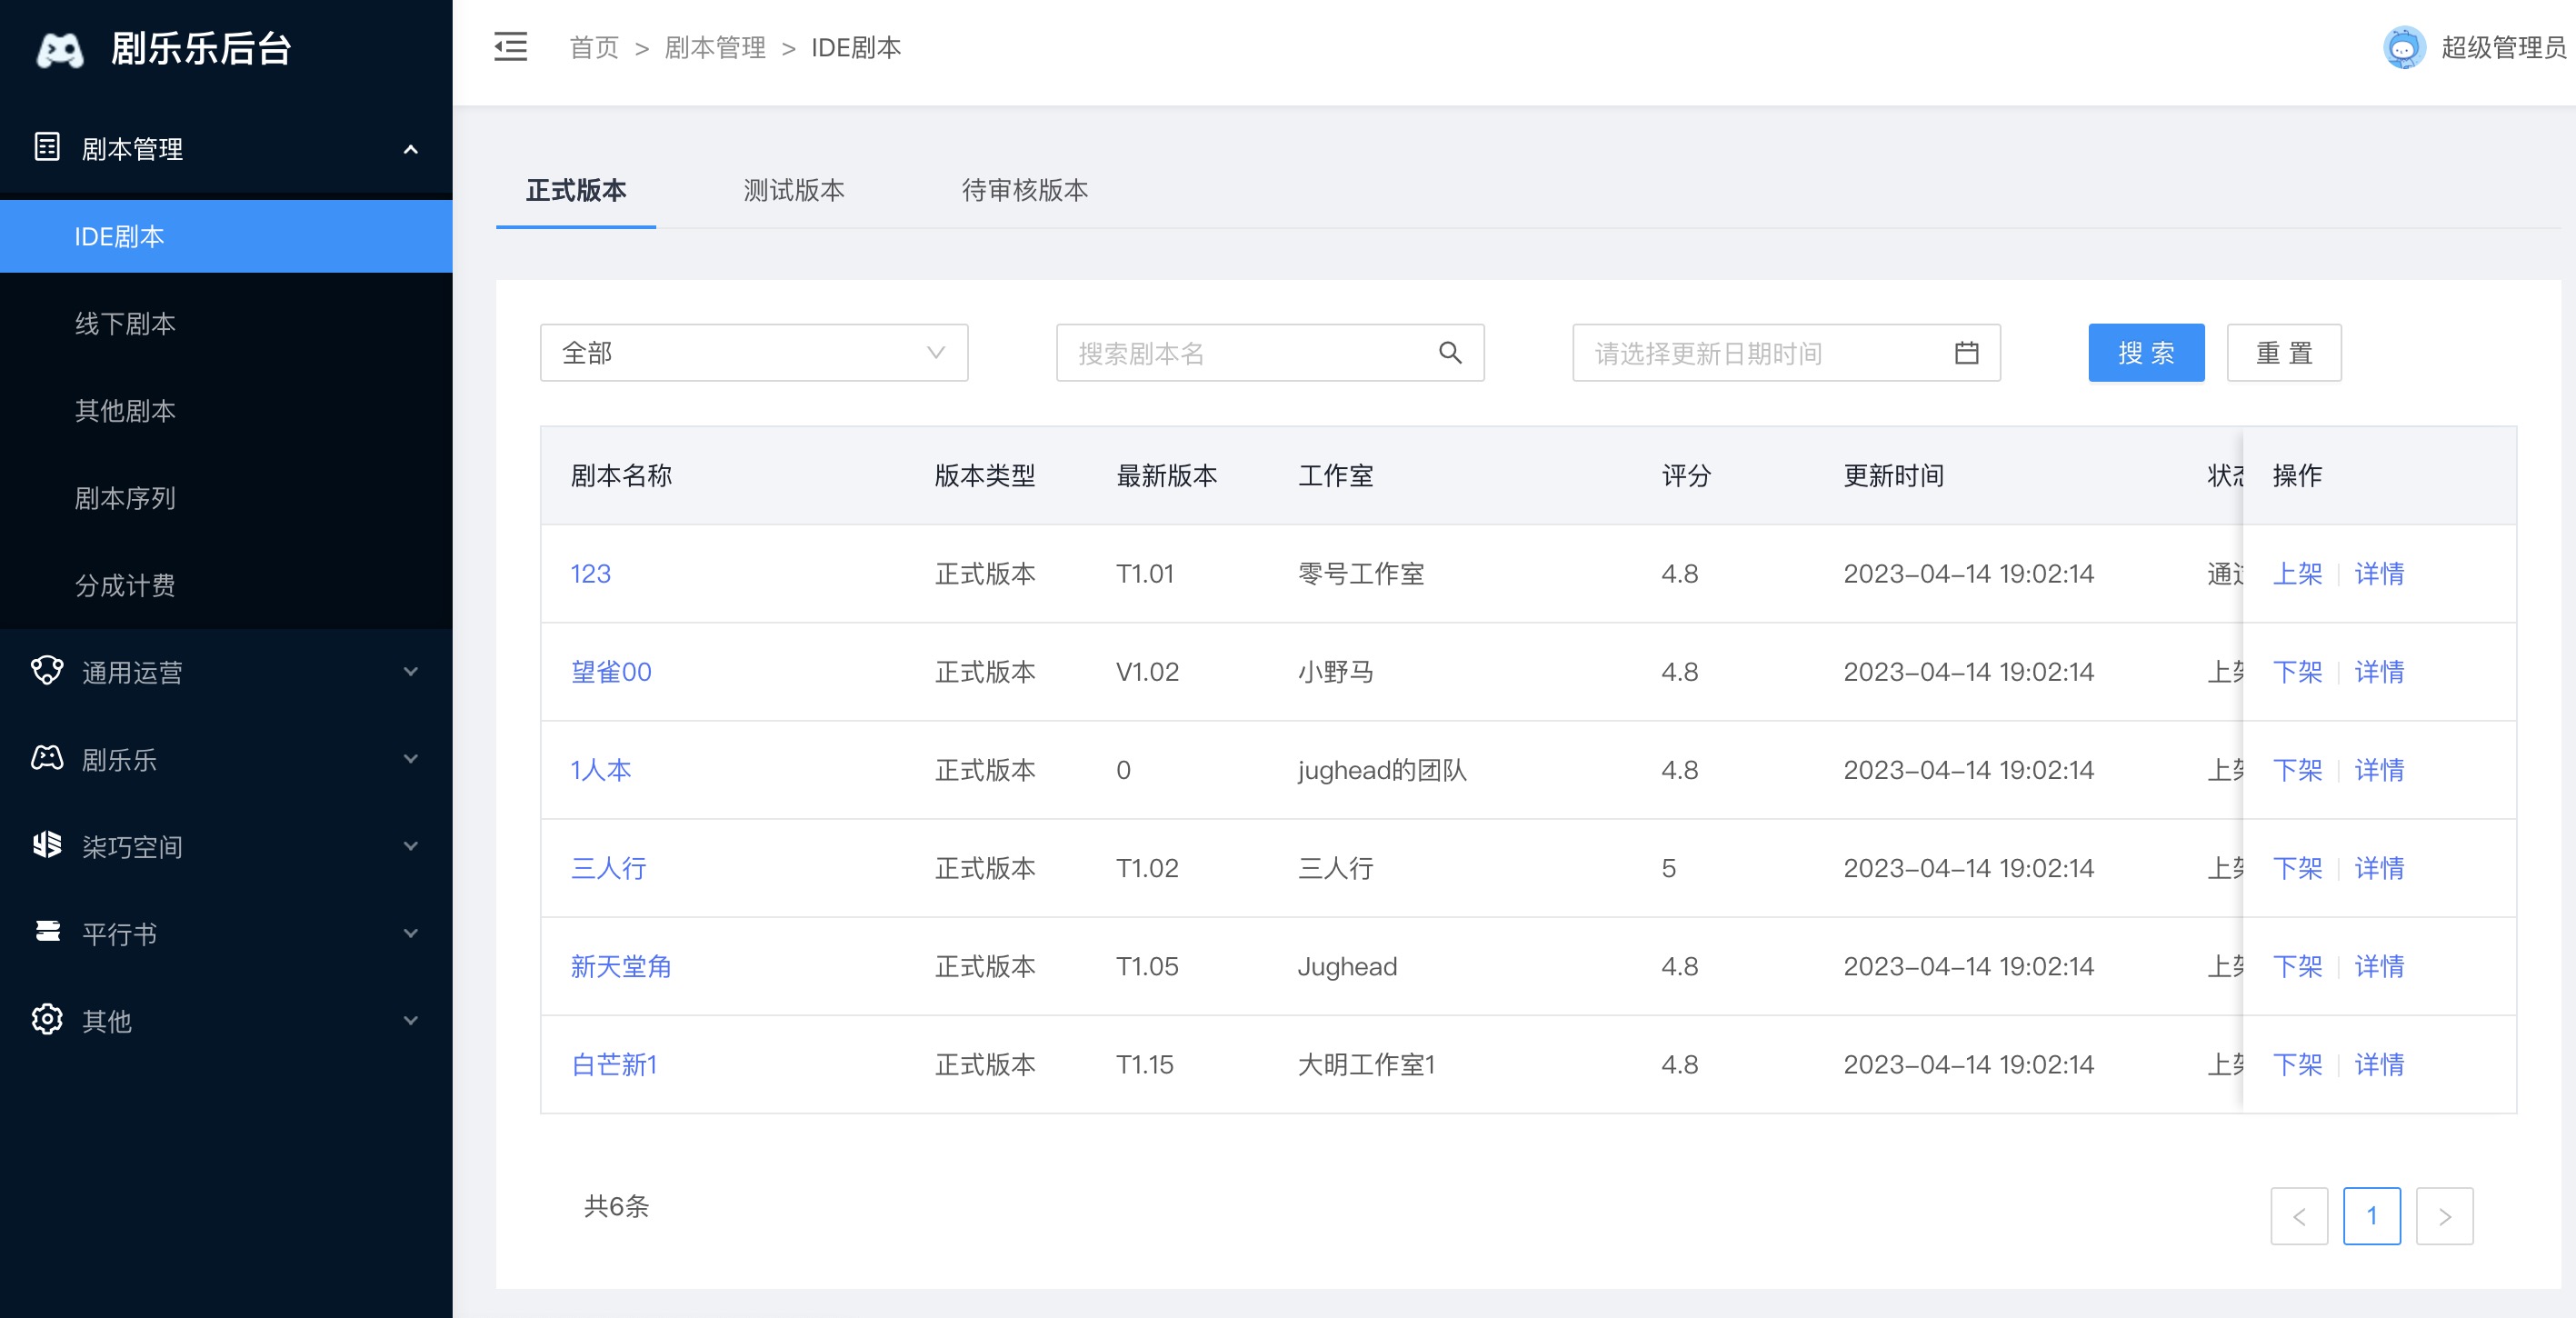
Task: Click the jughead的团队 cell
Action: pos(1382,769)
